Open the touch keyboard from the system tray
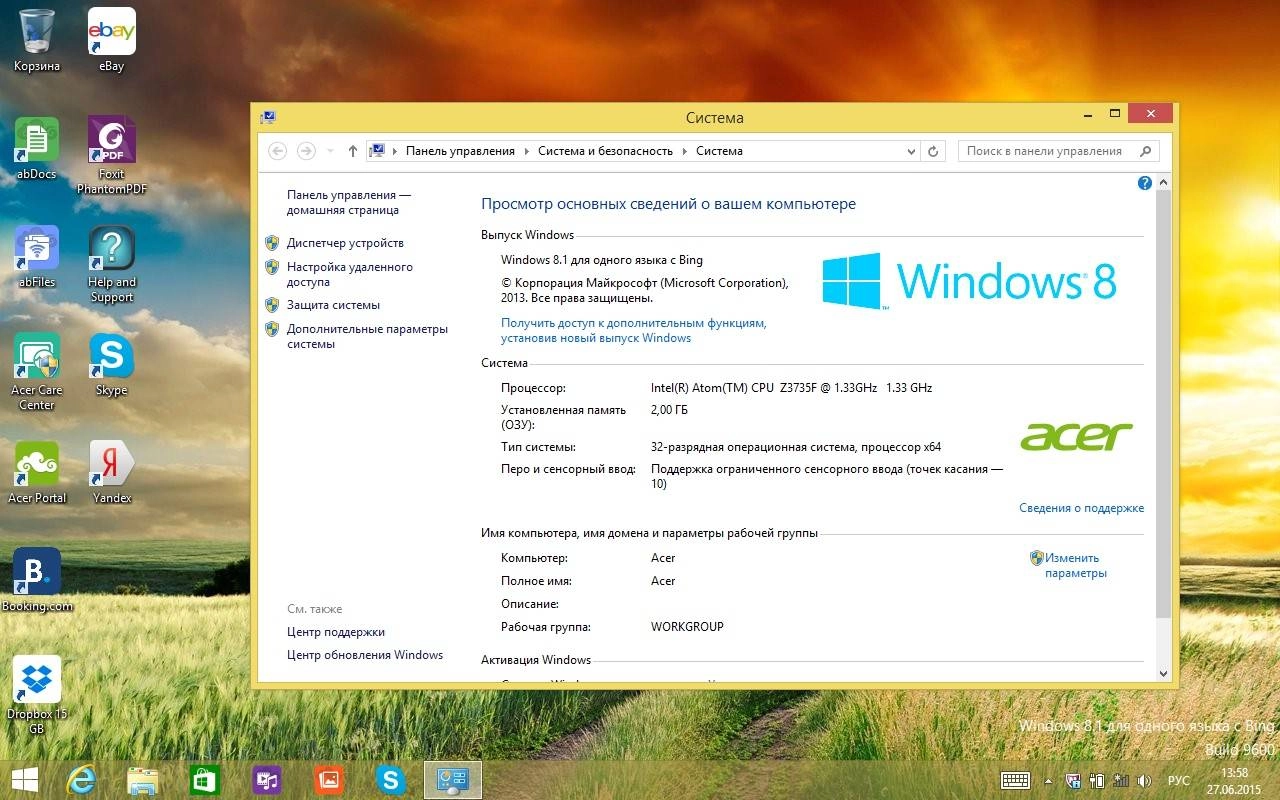Image resolution: width=1280 pixels, height=800 pixels. tap(1016, 780)
